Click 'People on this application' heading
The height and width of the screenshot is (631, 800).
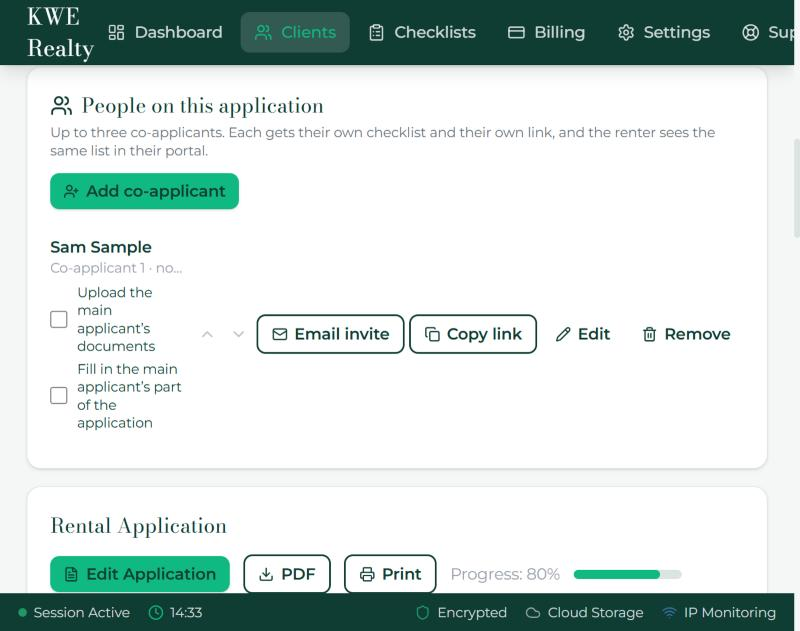[x=203, y=106]
